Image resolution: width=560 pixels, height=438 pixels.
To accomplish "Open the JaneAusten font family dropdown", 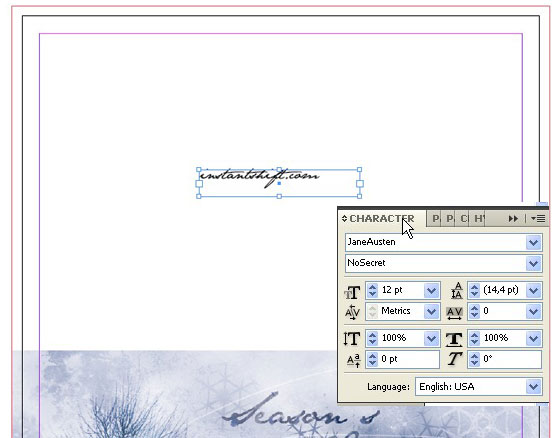I will pos(533,243).
